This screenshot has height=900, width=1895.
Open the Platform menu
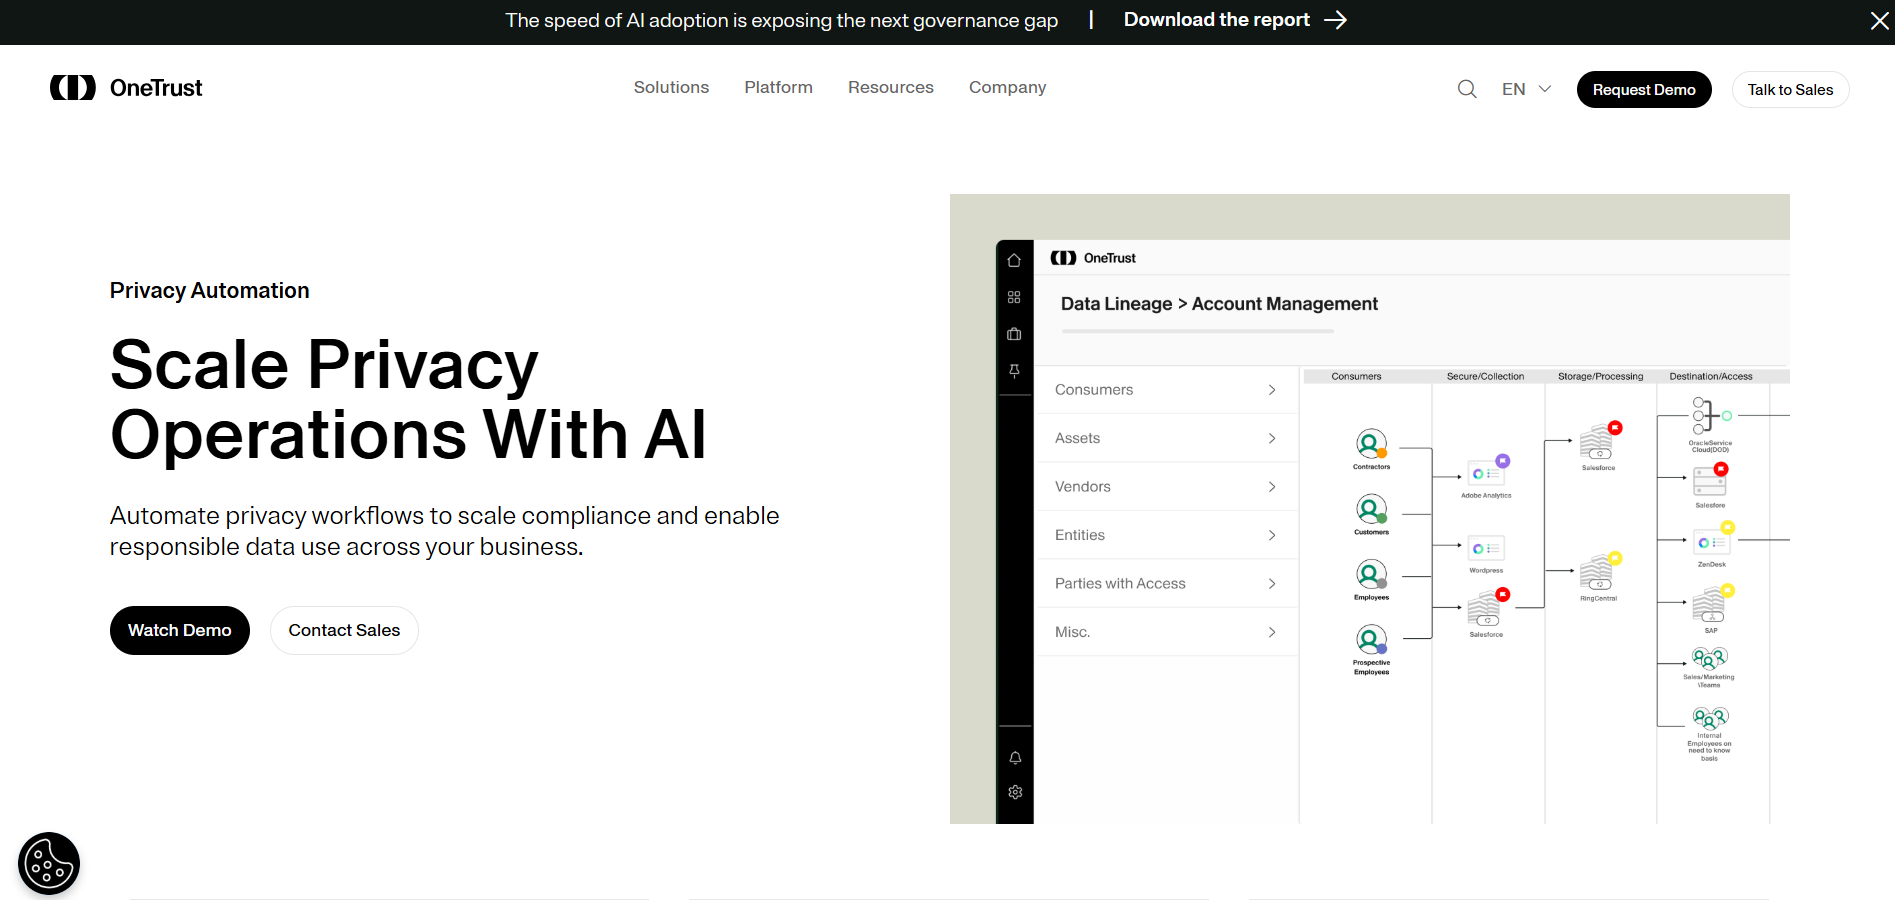pyautogui.click(x=778, y=88)
